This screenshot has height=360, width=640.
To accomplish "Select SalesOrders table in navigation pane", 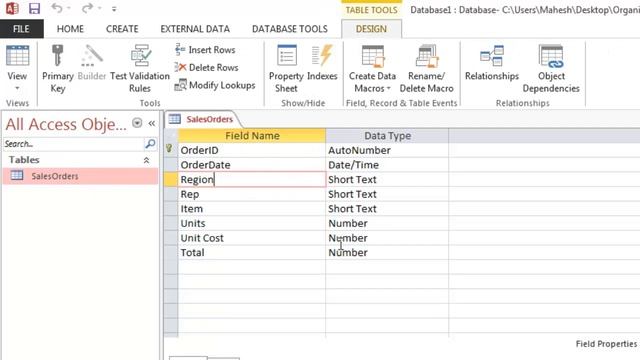I will [x=80, y=176].
